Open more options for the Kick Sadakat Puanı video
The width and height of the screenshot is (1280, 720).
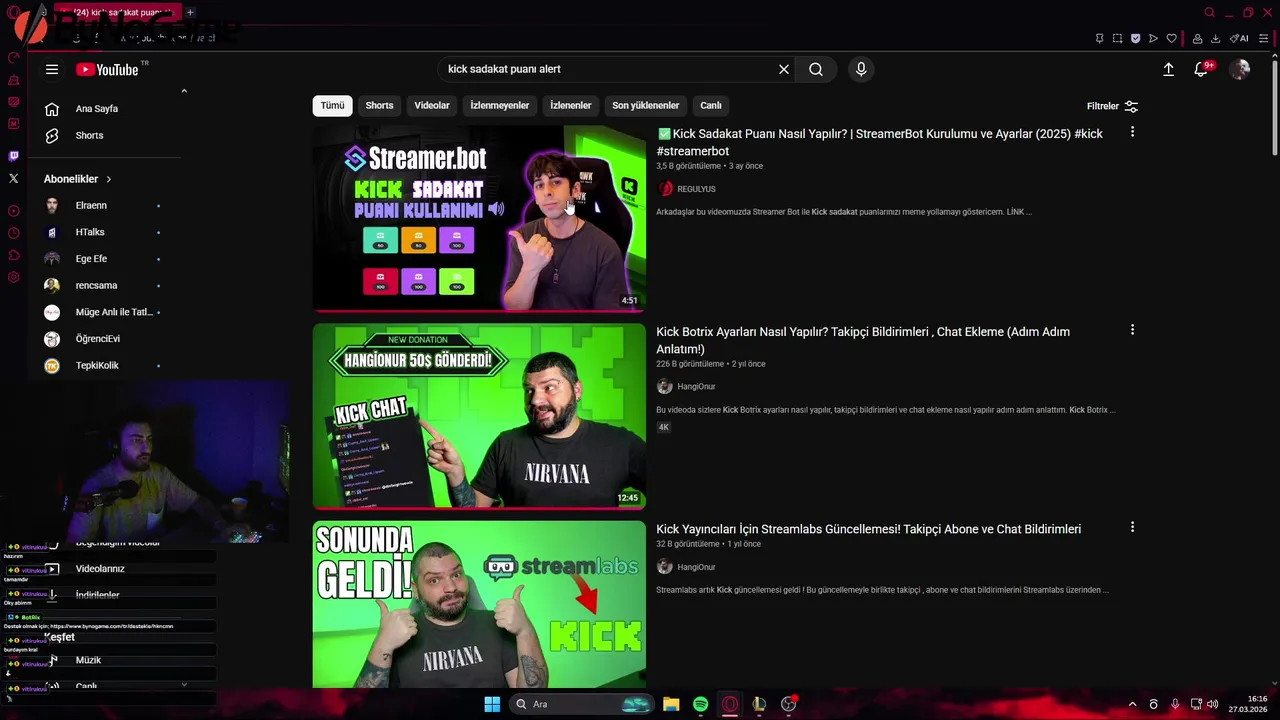pos(1132,132)
